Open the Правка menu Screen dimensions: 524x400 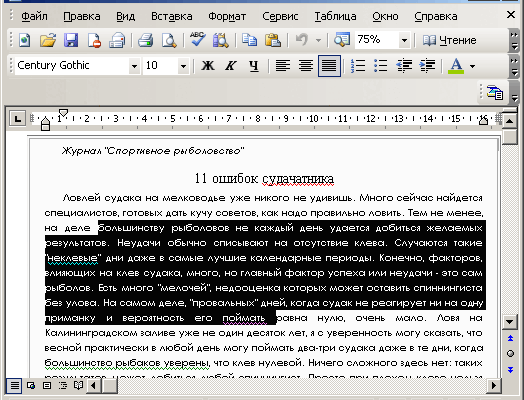(x=82, y=16)
